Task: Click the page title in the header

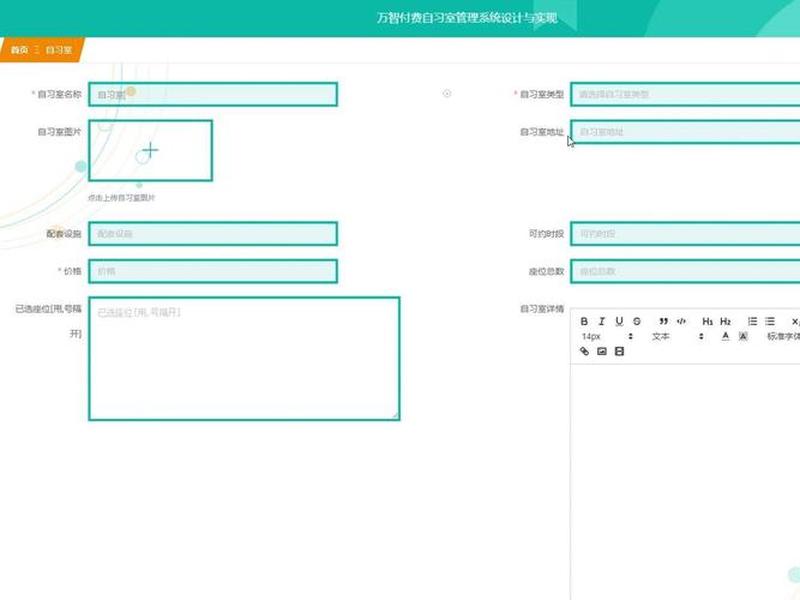Action: 467,18
